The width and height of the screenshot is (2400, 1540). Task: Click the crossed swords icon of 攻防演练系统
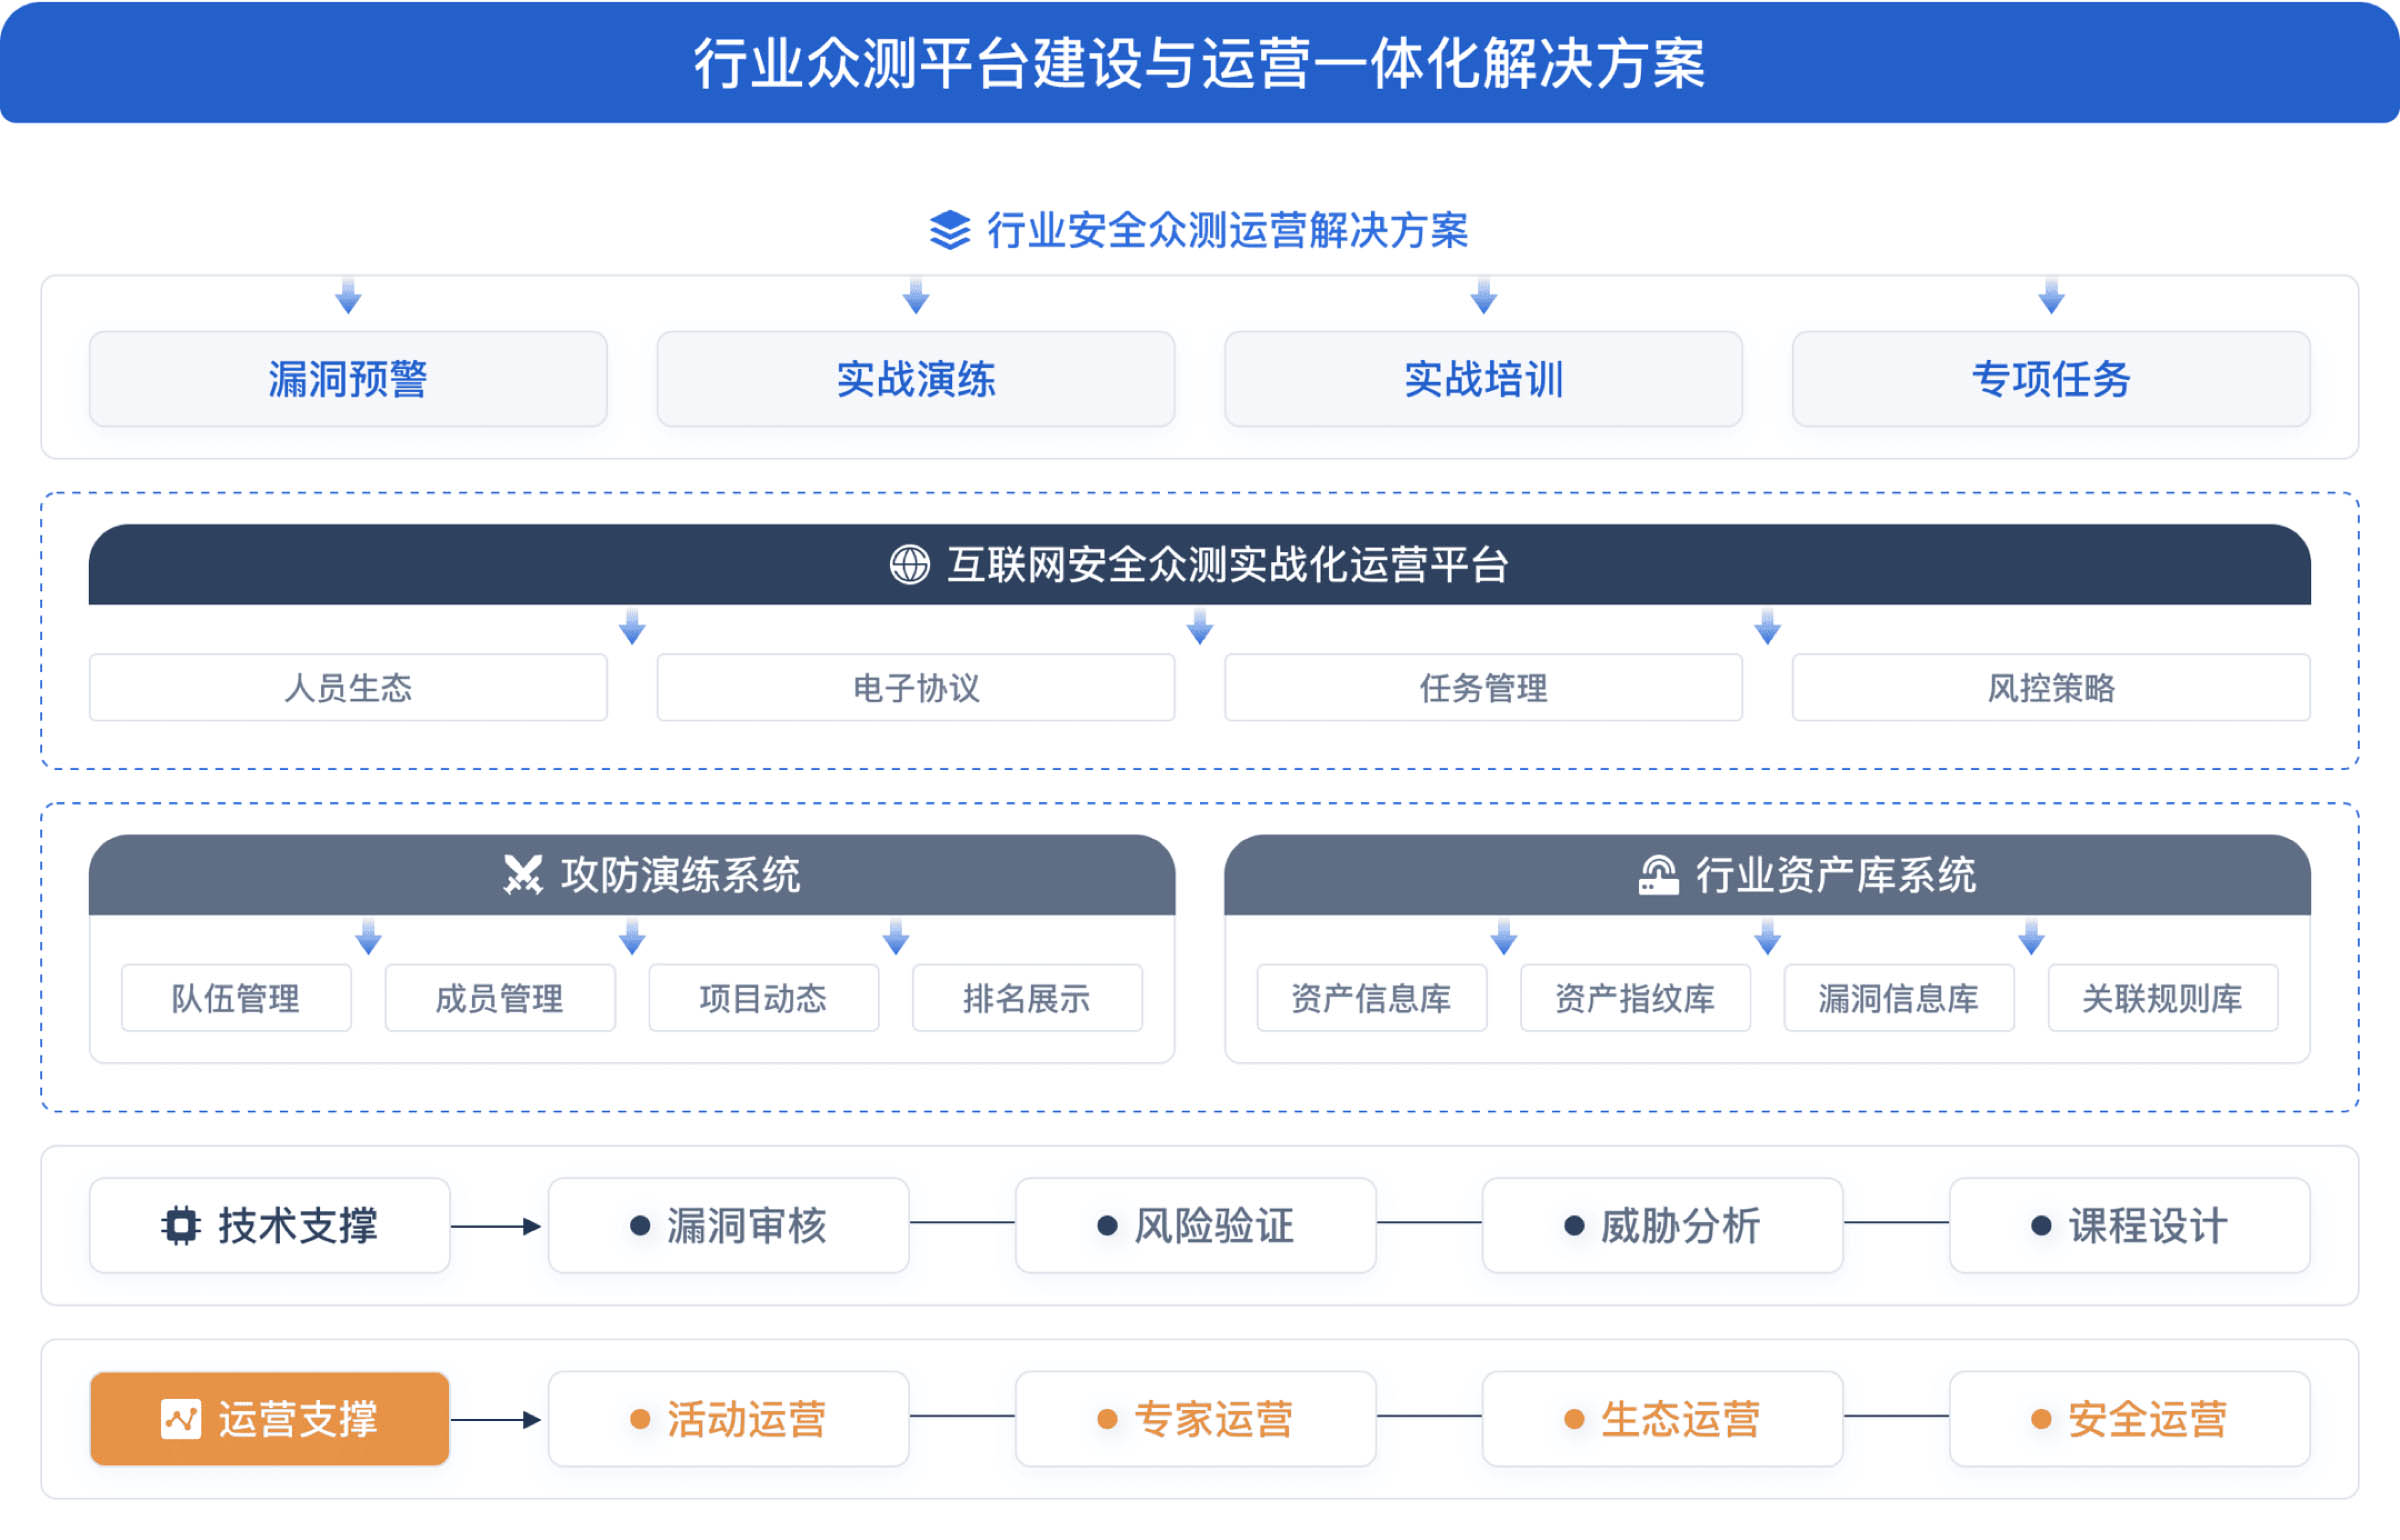pyautogui.click(x=522, y=875)
